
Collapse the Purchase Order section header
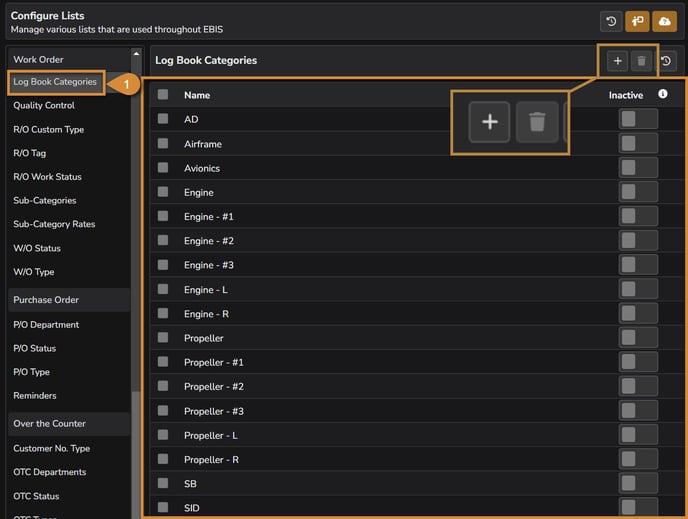[x=68, y=300]
